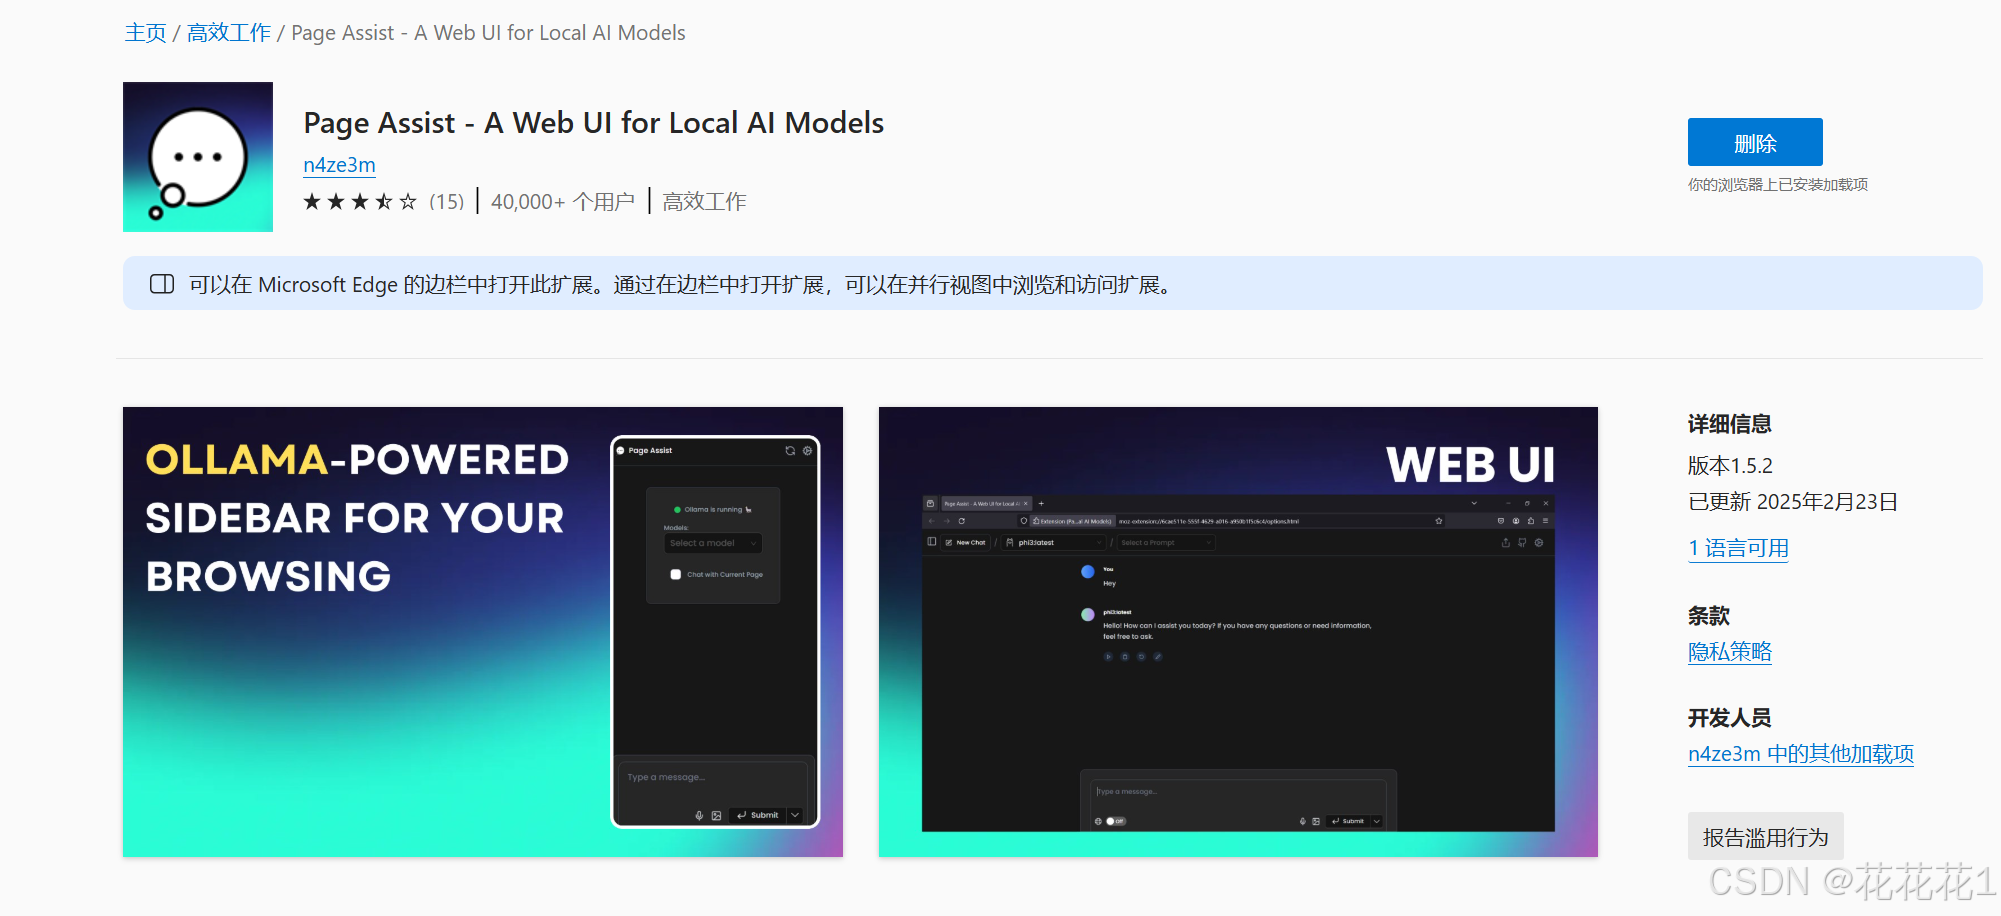Click the 条款 heading
This screenshot has width=2001, height=916.
pos(1709,616)
